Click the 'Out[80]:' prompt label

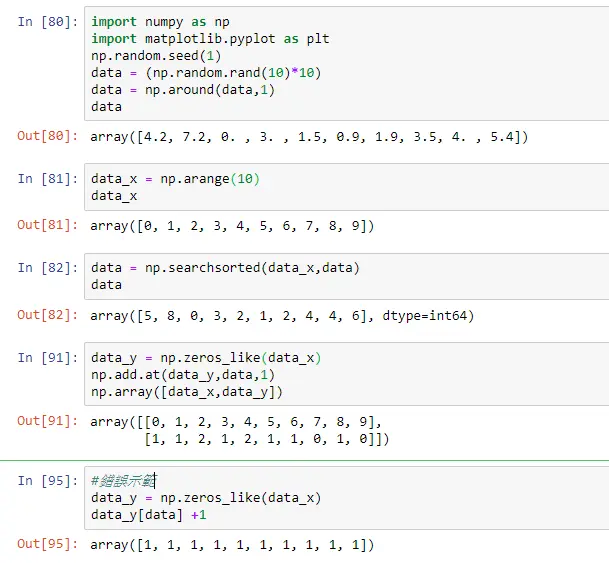click(47, 136)
